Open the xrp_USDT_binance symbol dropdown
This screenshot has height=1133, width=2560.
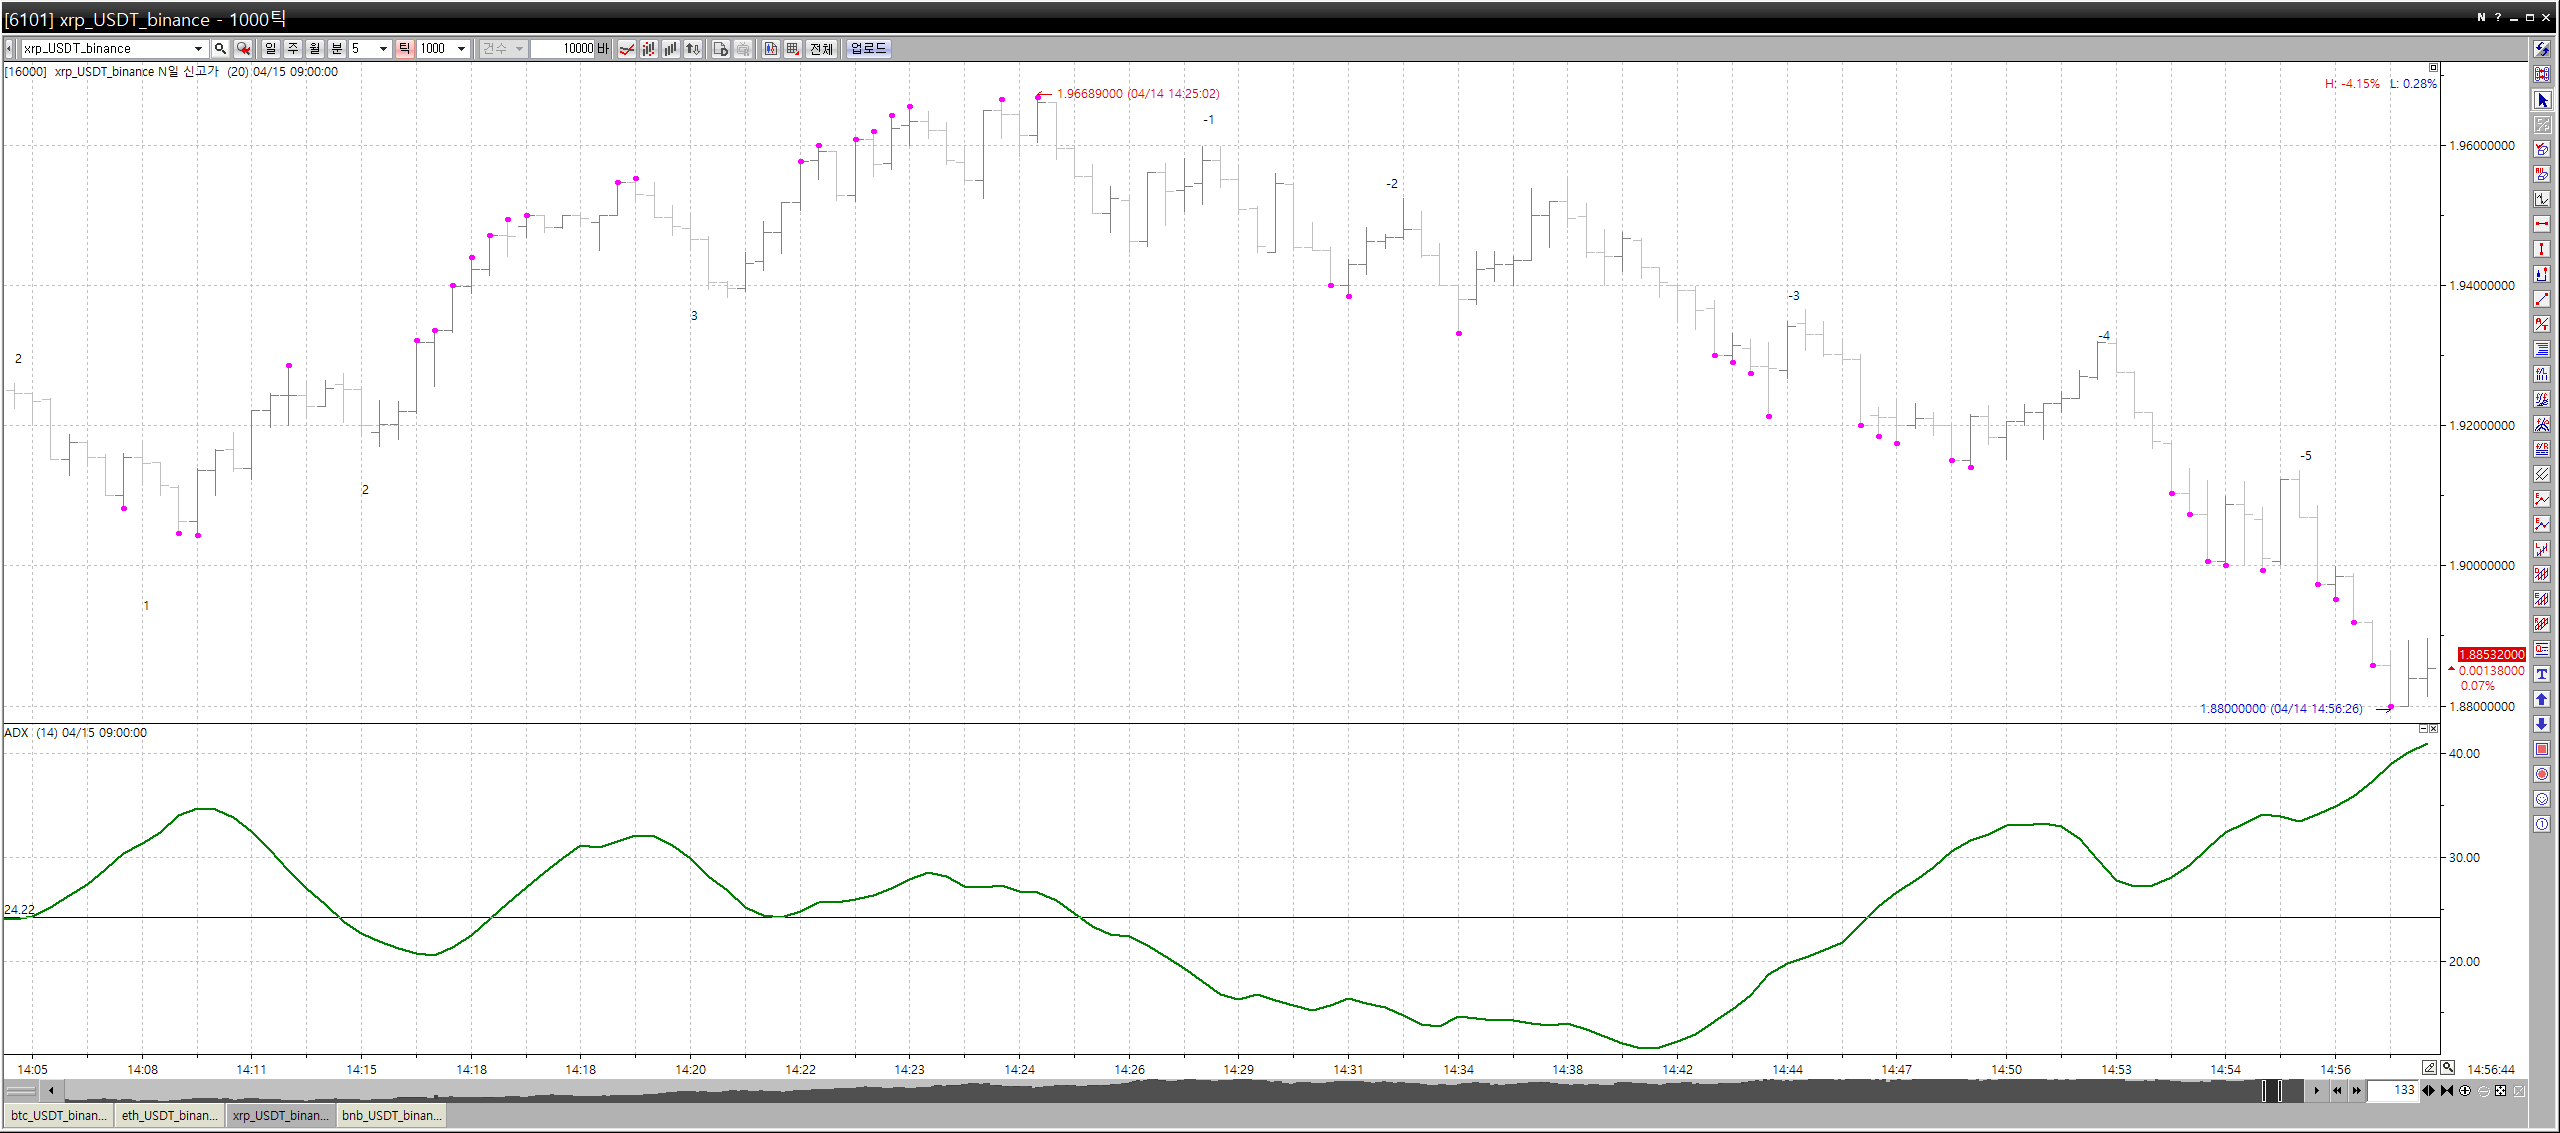tap(198, 48)
